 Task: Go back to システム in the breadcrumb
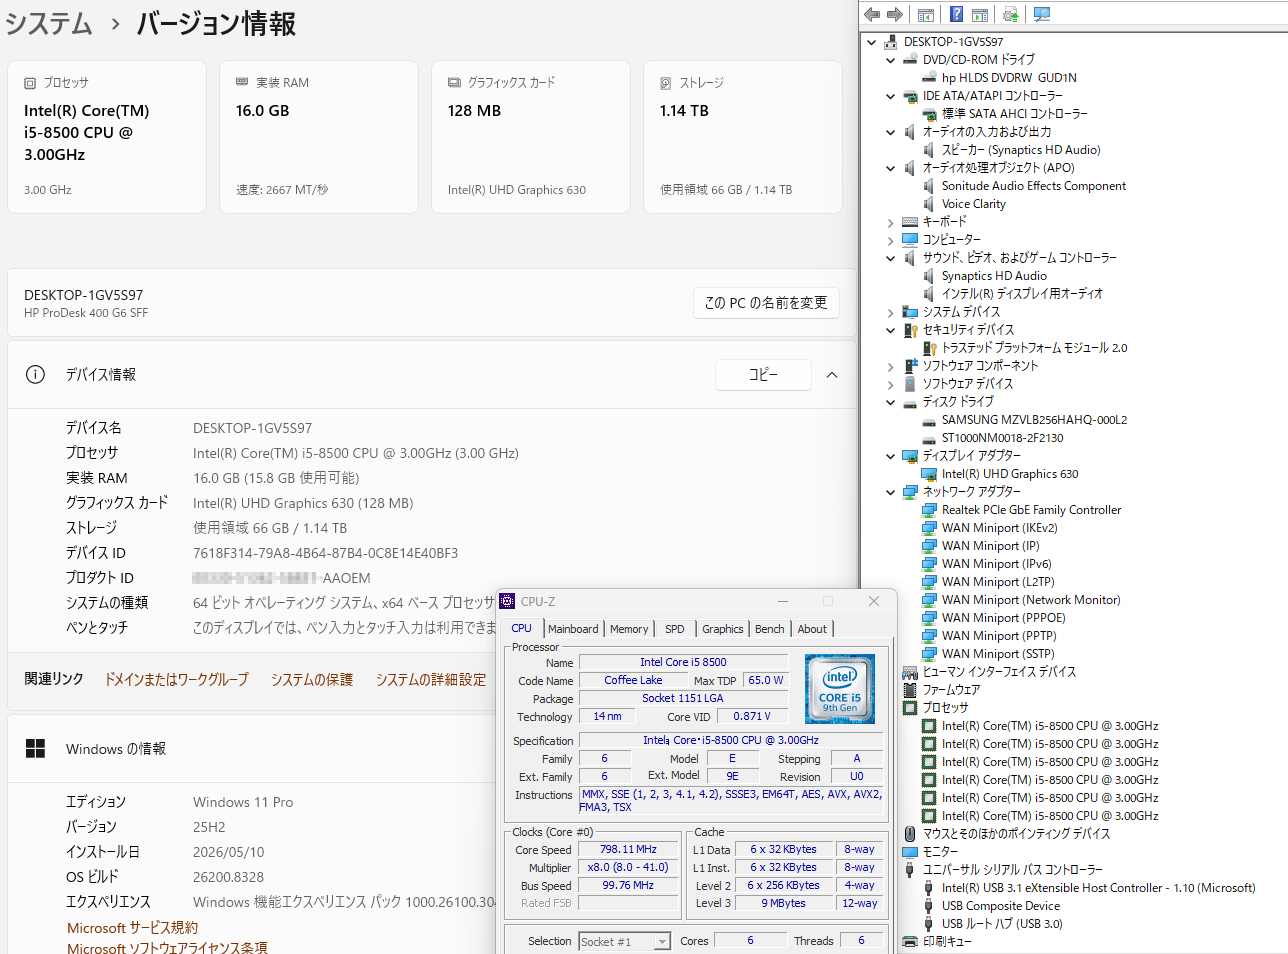click(x=49, y=23)
